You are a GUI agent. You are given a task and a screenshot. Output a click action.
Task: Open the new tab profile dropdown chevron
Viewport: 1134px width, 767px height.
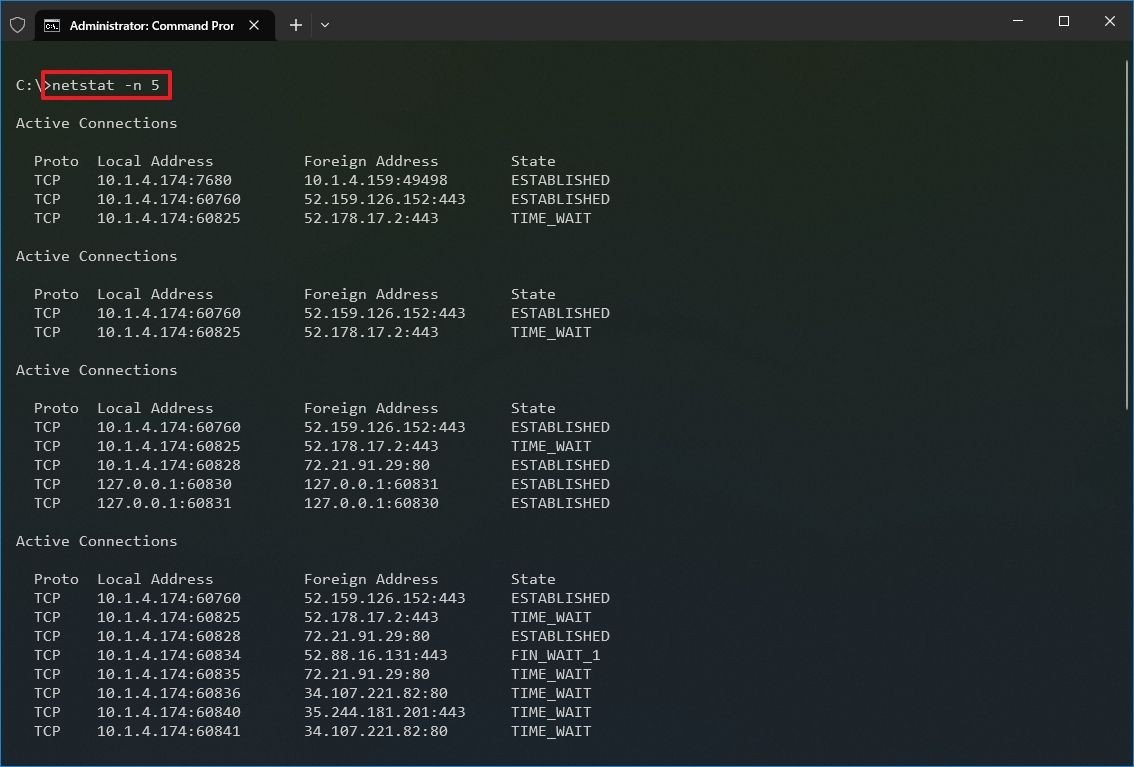pyautogui.click(x=324, y=25)
